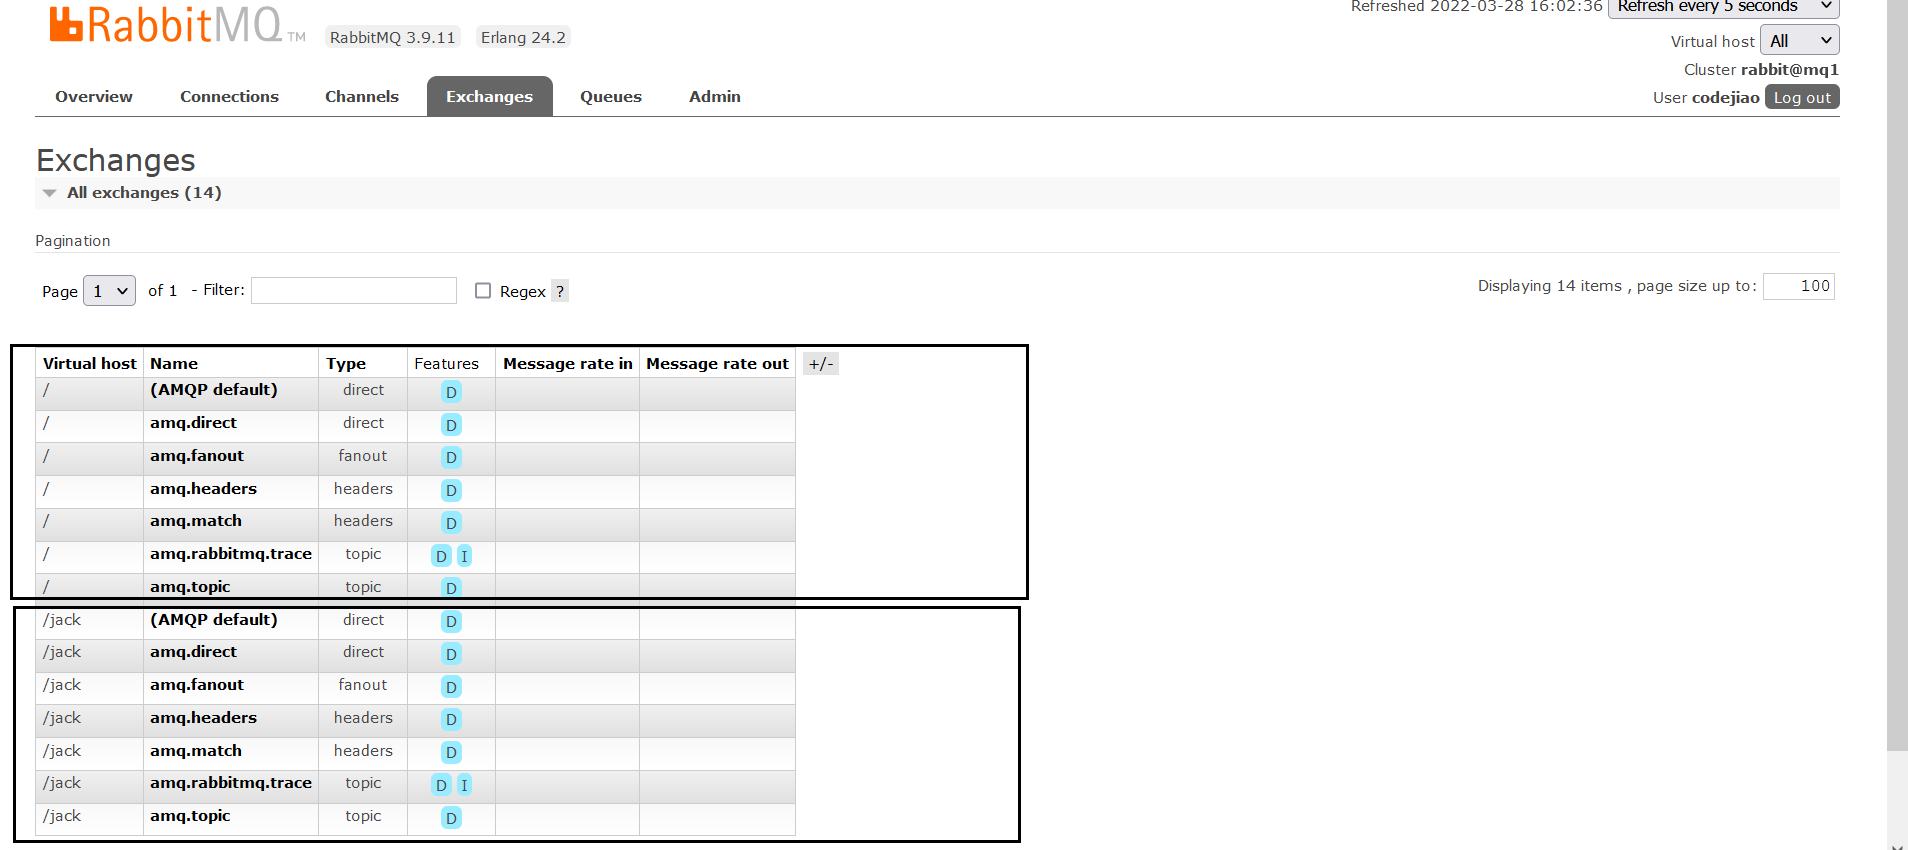Click D badge for /jack (AMQP default)

click(451, 621)
